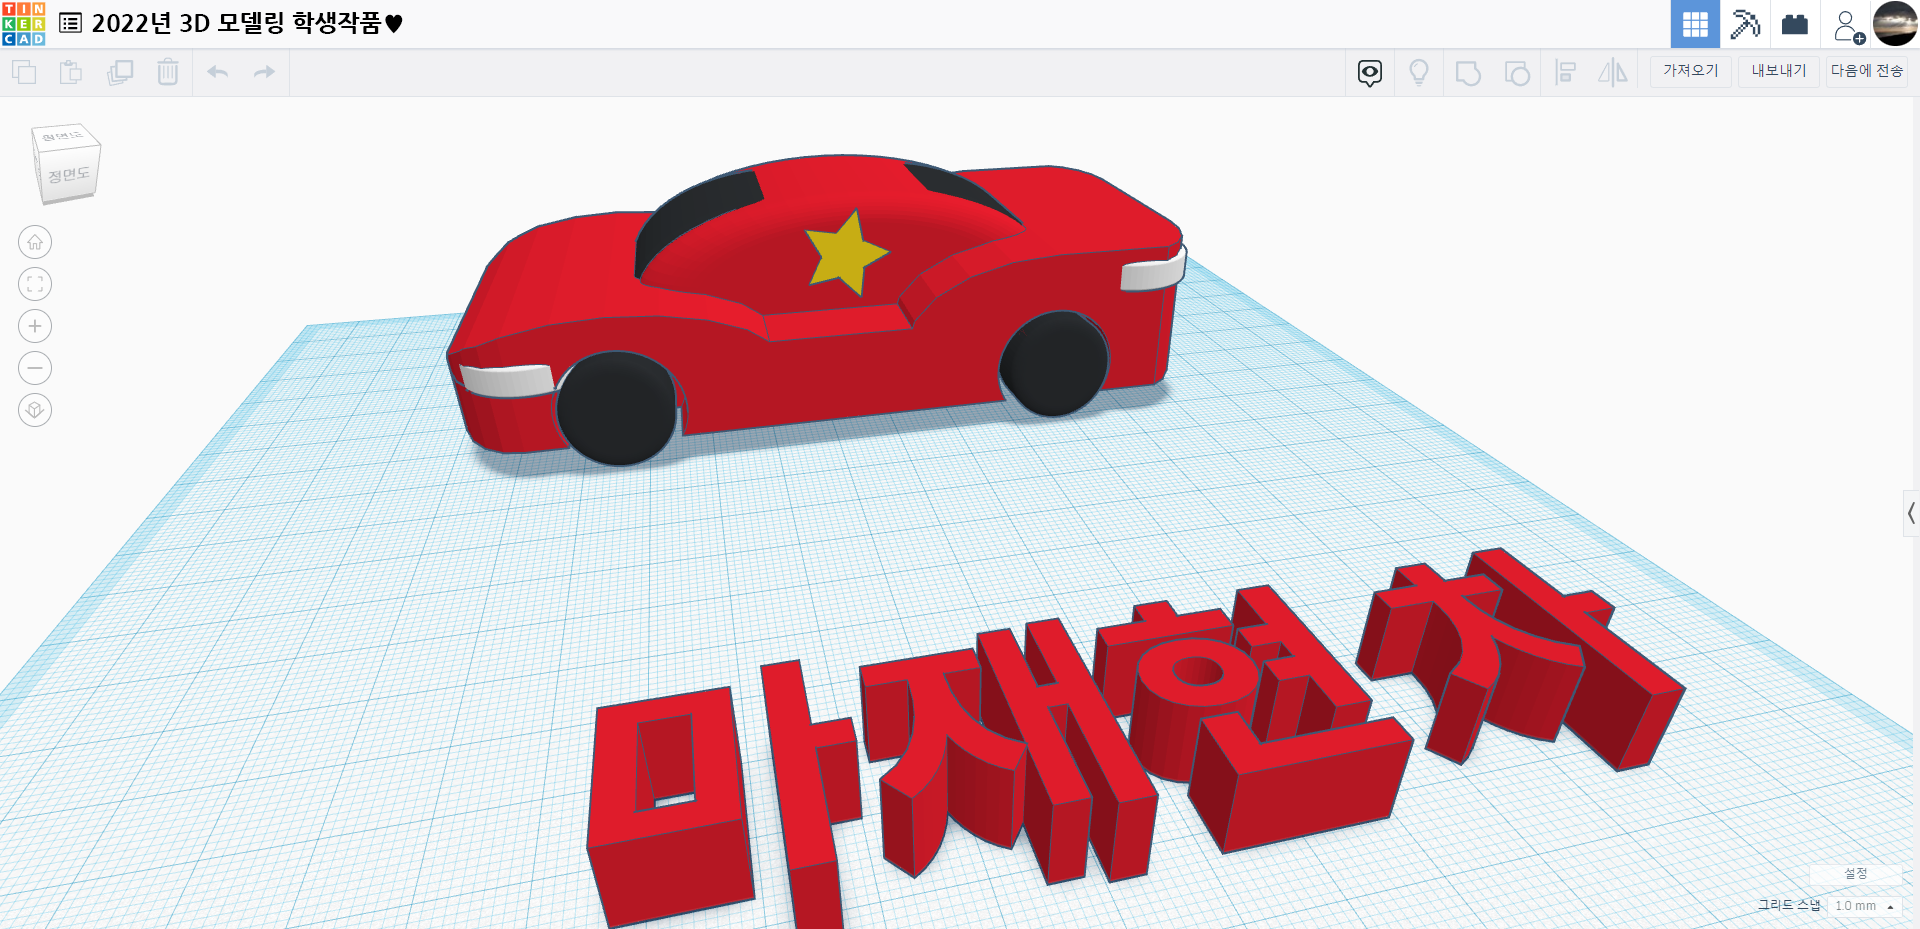This screenshot has height=929, width=1920.
Task: Open the design list icon beside title
Action: 70,23
